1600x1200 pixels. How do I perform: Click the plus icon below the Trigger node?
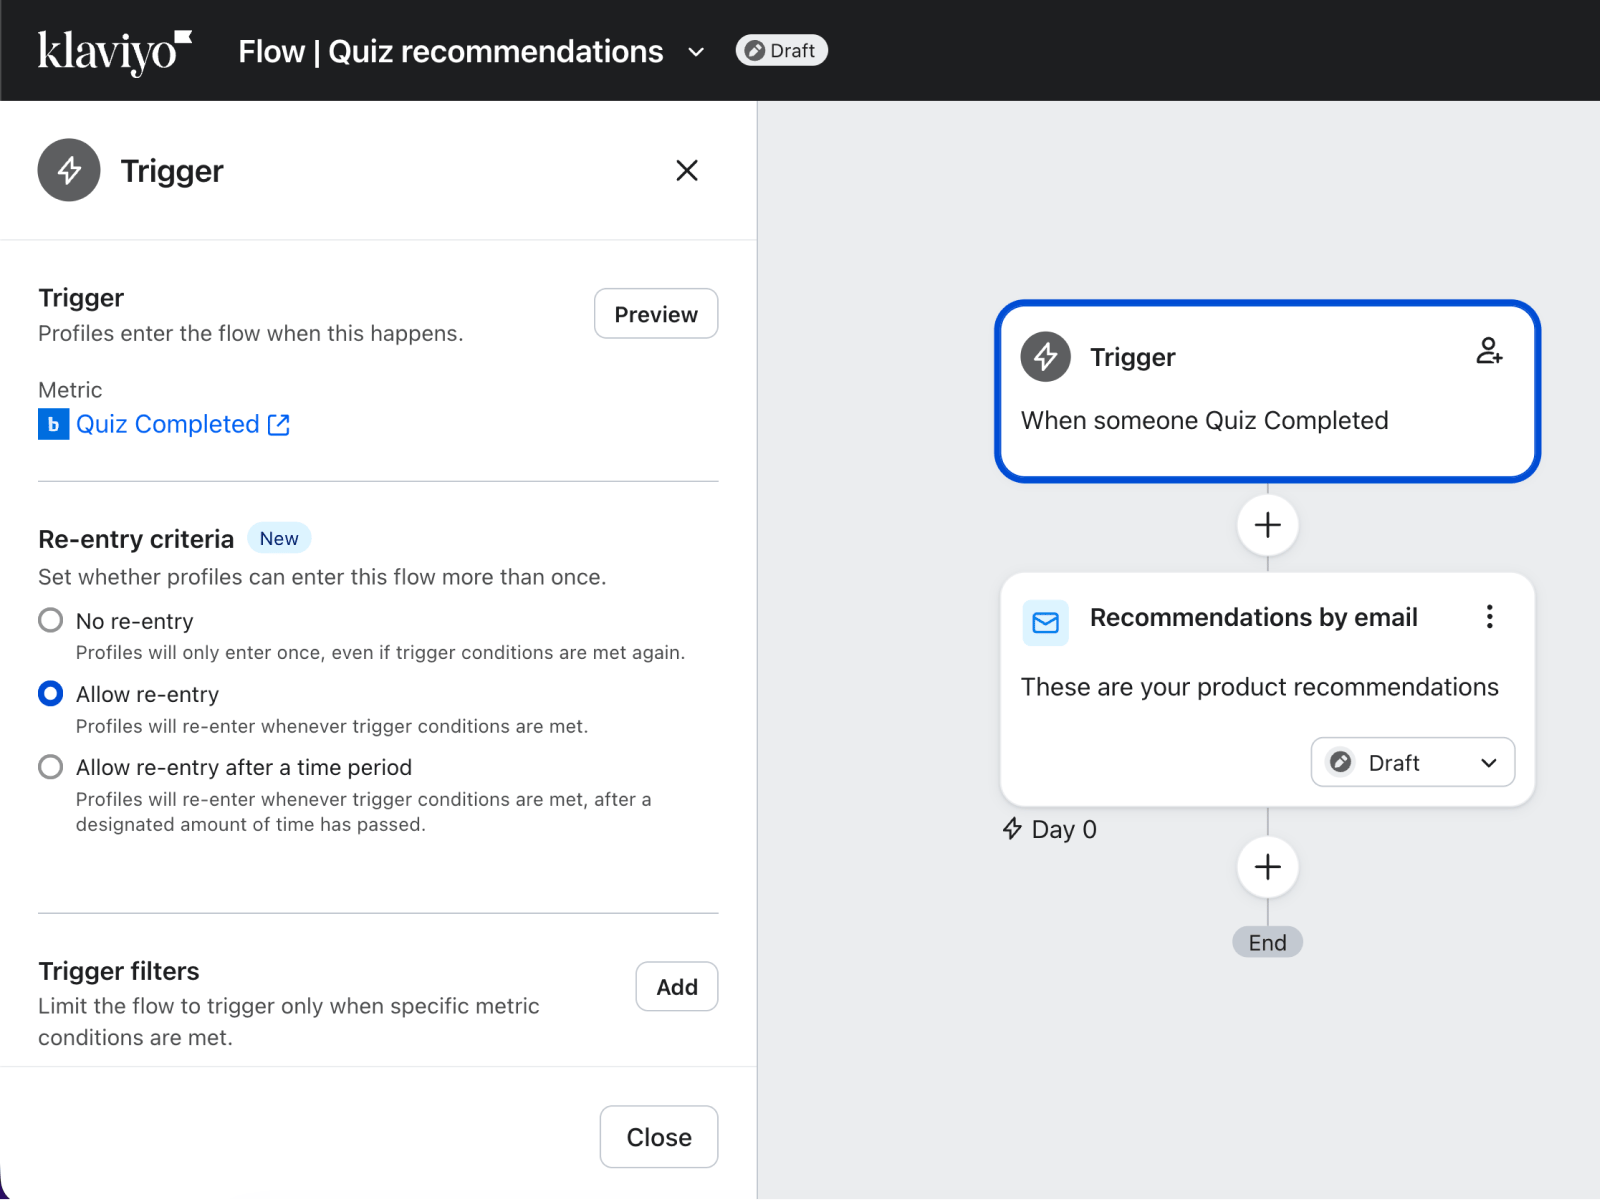pos(1266,525)
